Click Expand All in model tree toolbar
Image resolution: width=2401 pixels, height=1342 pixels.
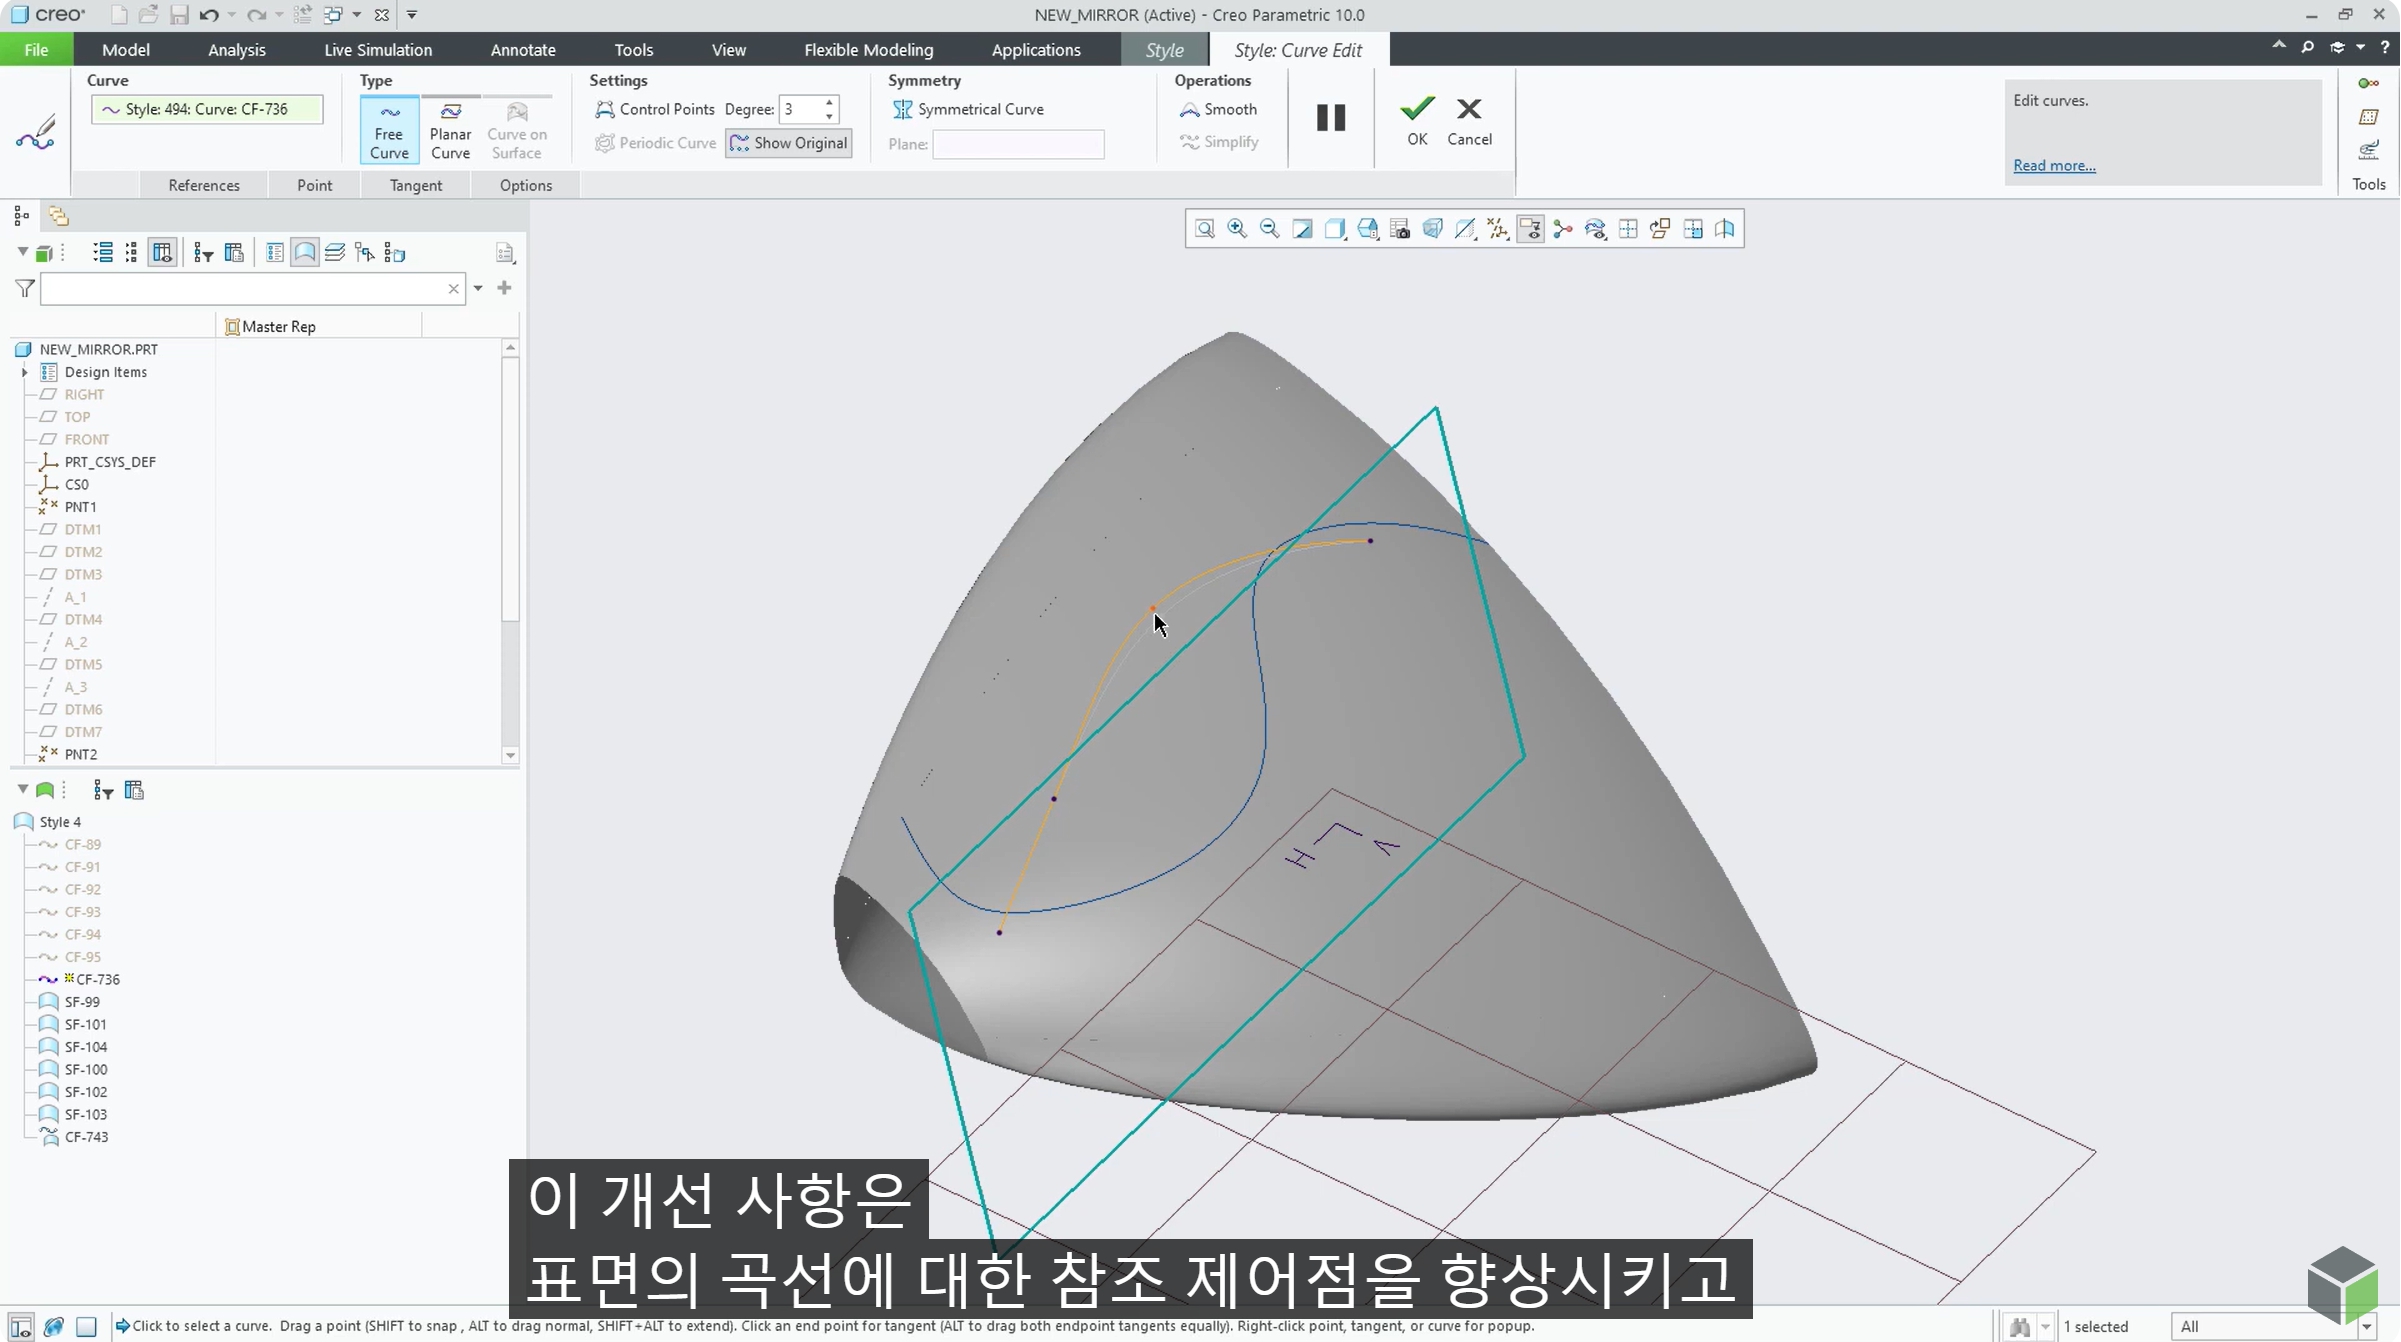[x=103, y=253]
